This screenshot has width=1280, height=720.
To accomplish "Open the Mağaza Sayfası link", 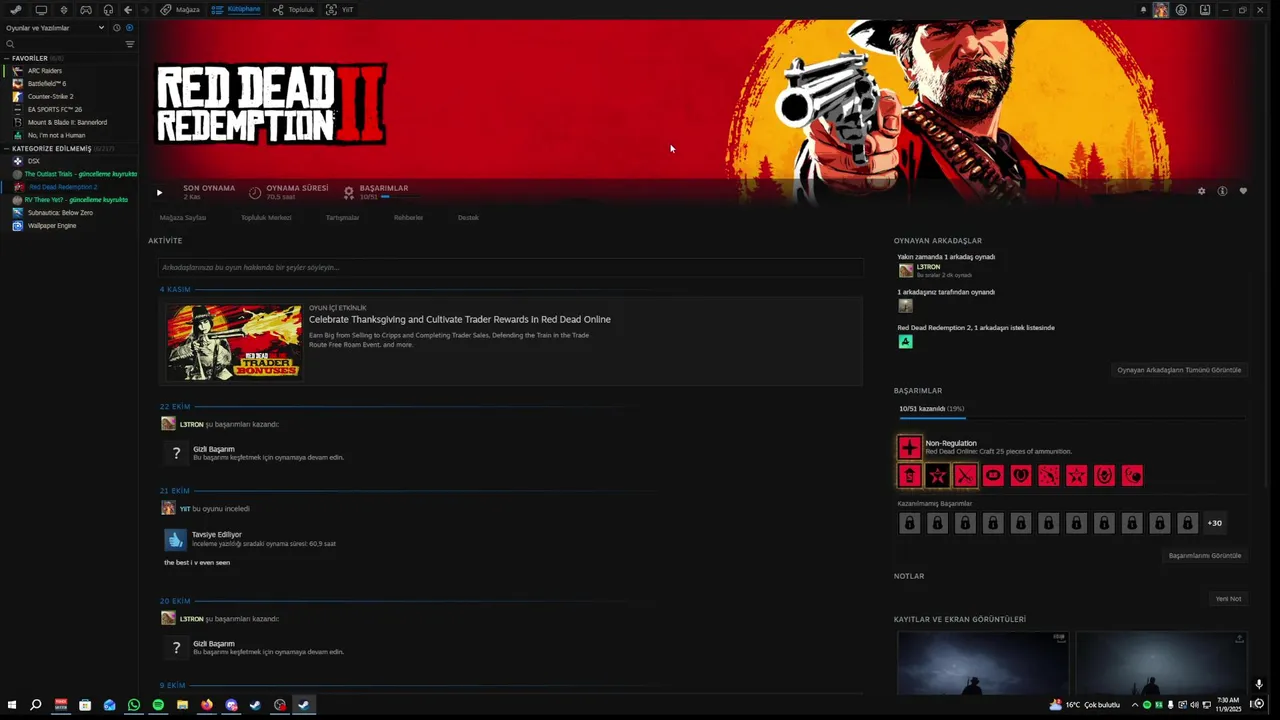I will pyautogui.click(x=183, y=217).
